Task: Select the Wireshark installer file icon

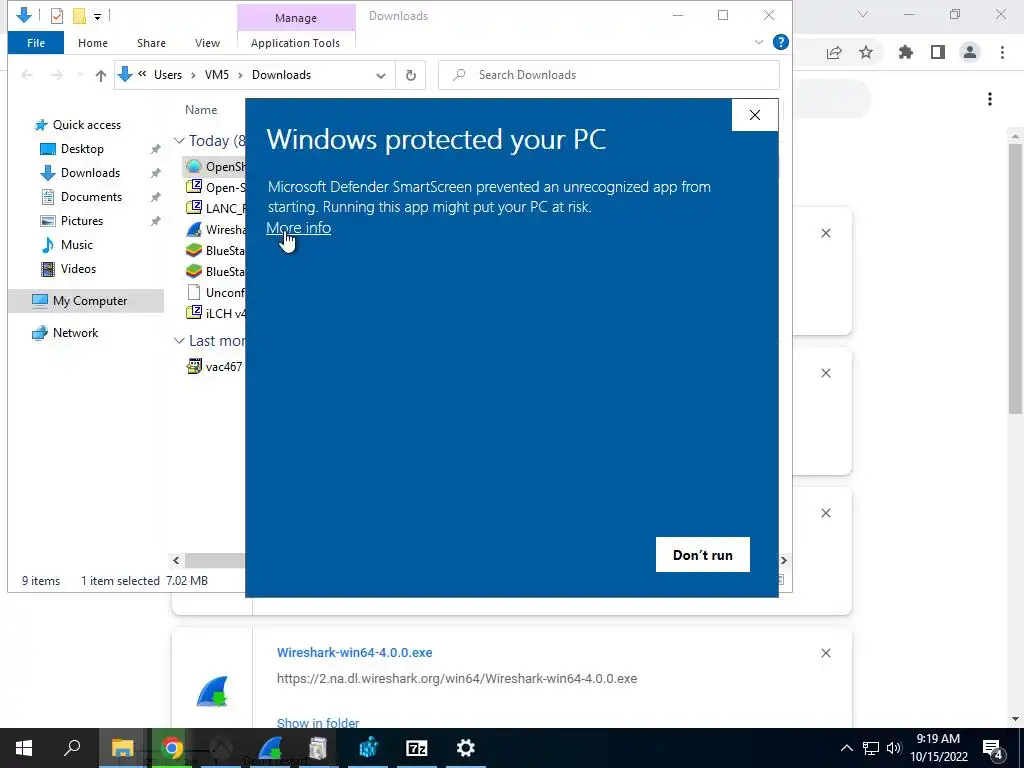Action: click(194, 230)
